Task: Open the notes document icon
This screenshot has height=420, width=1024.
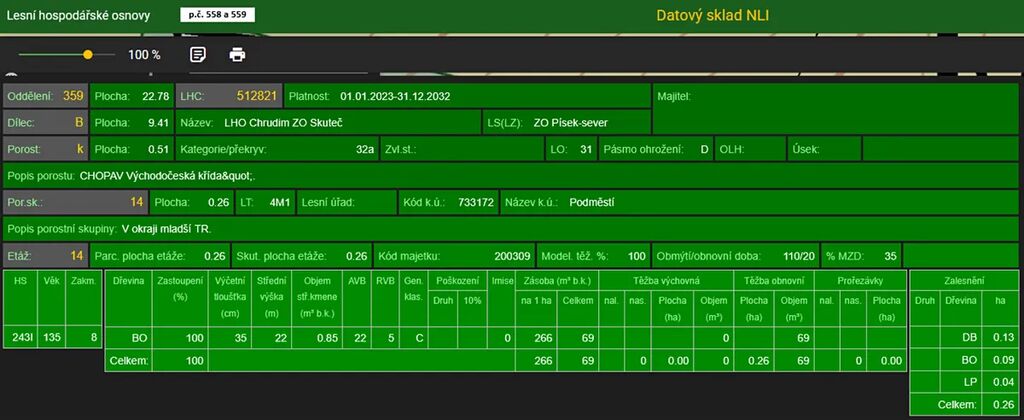Action: coord(198,55)
